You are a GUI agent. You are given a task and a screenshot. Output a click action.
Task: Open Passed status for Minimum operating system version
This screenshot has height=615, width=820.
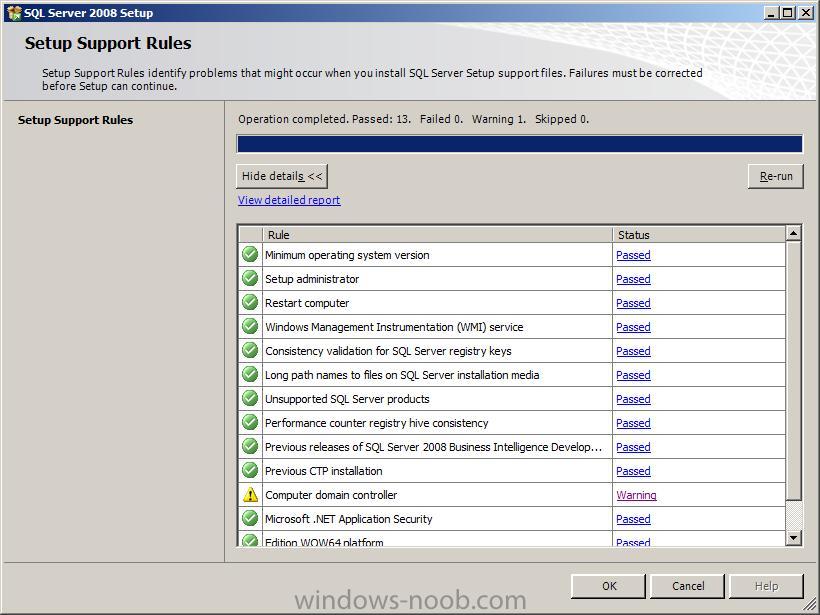(x=633, y=255)
